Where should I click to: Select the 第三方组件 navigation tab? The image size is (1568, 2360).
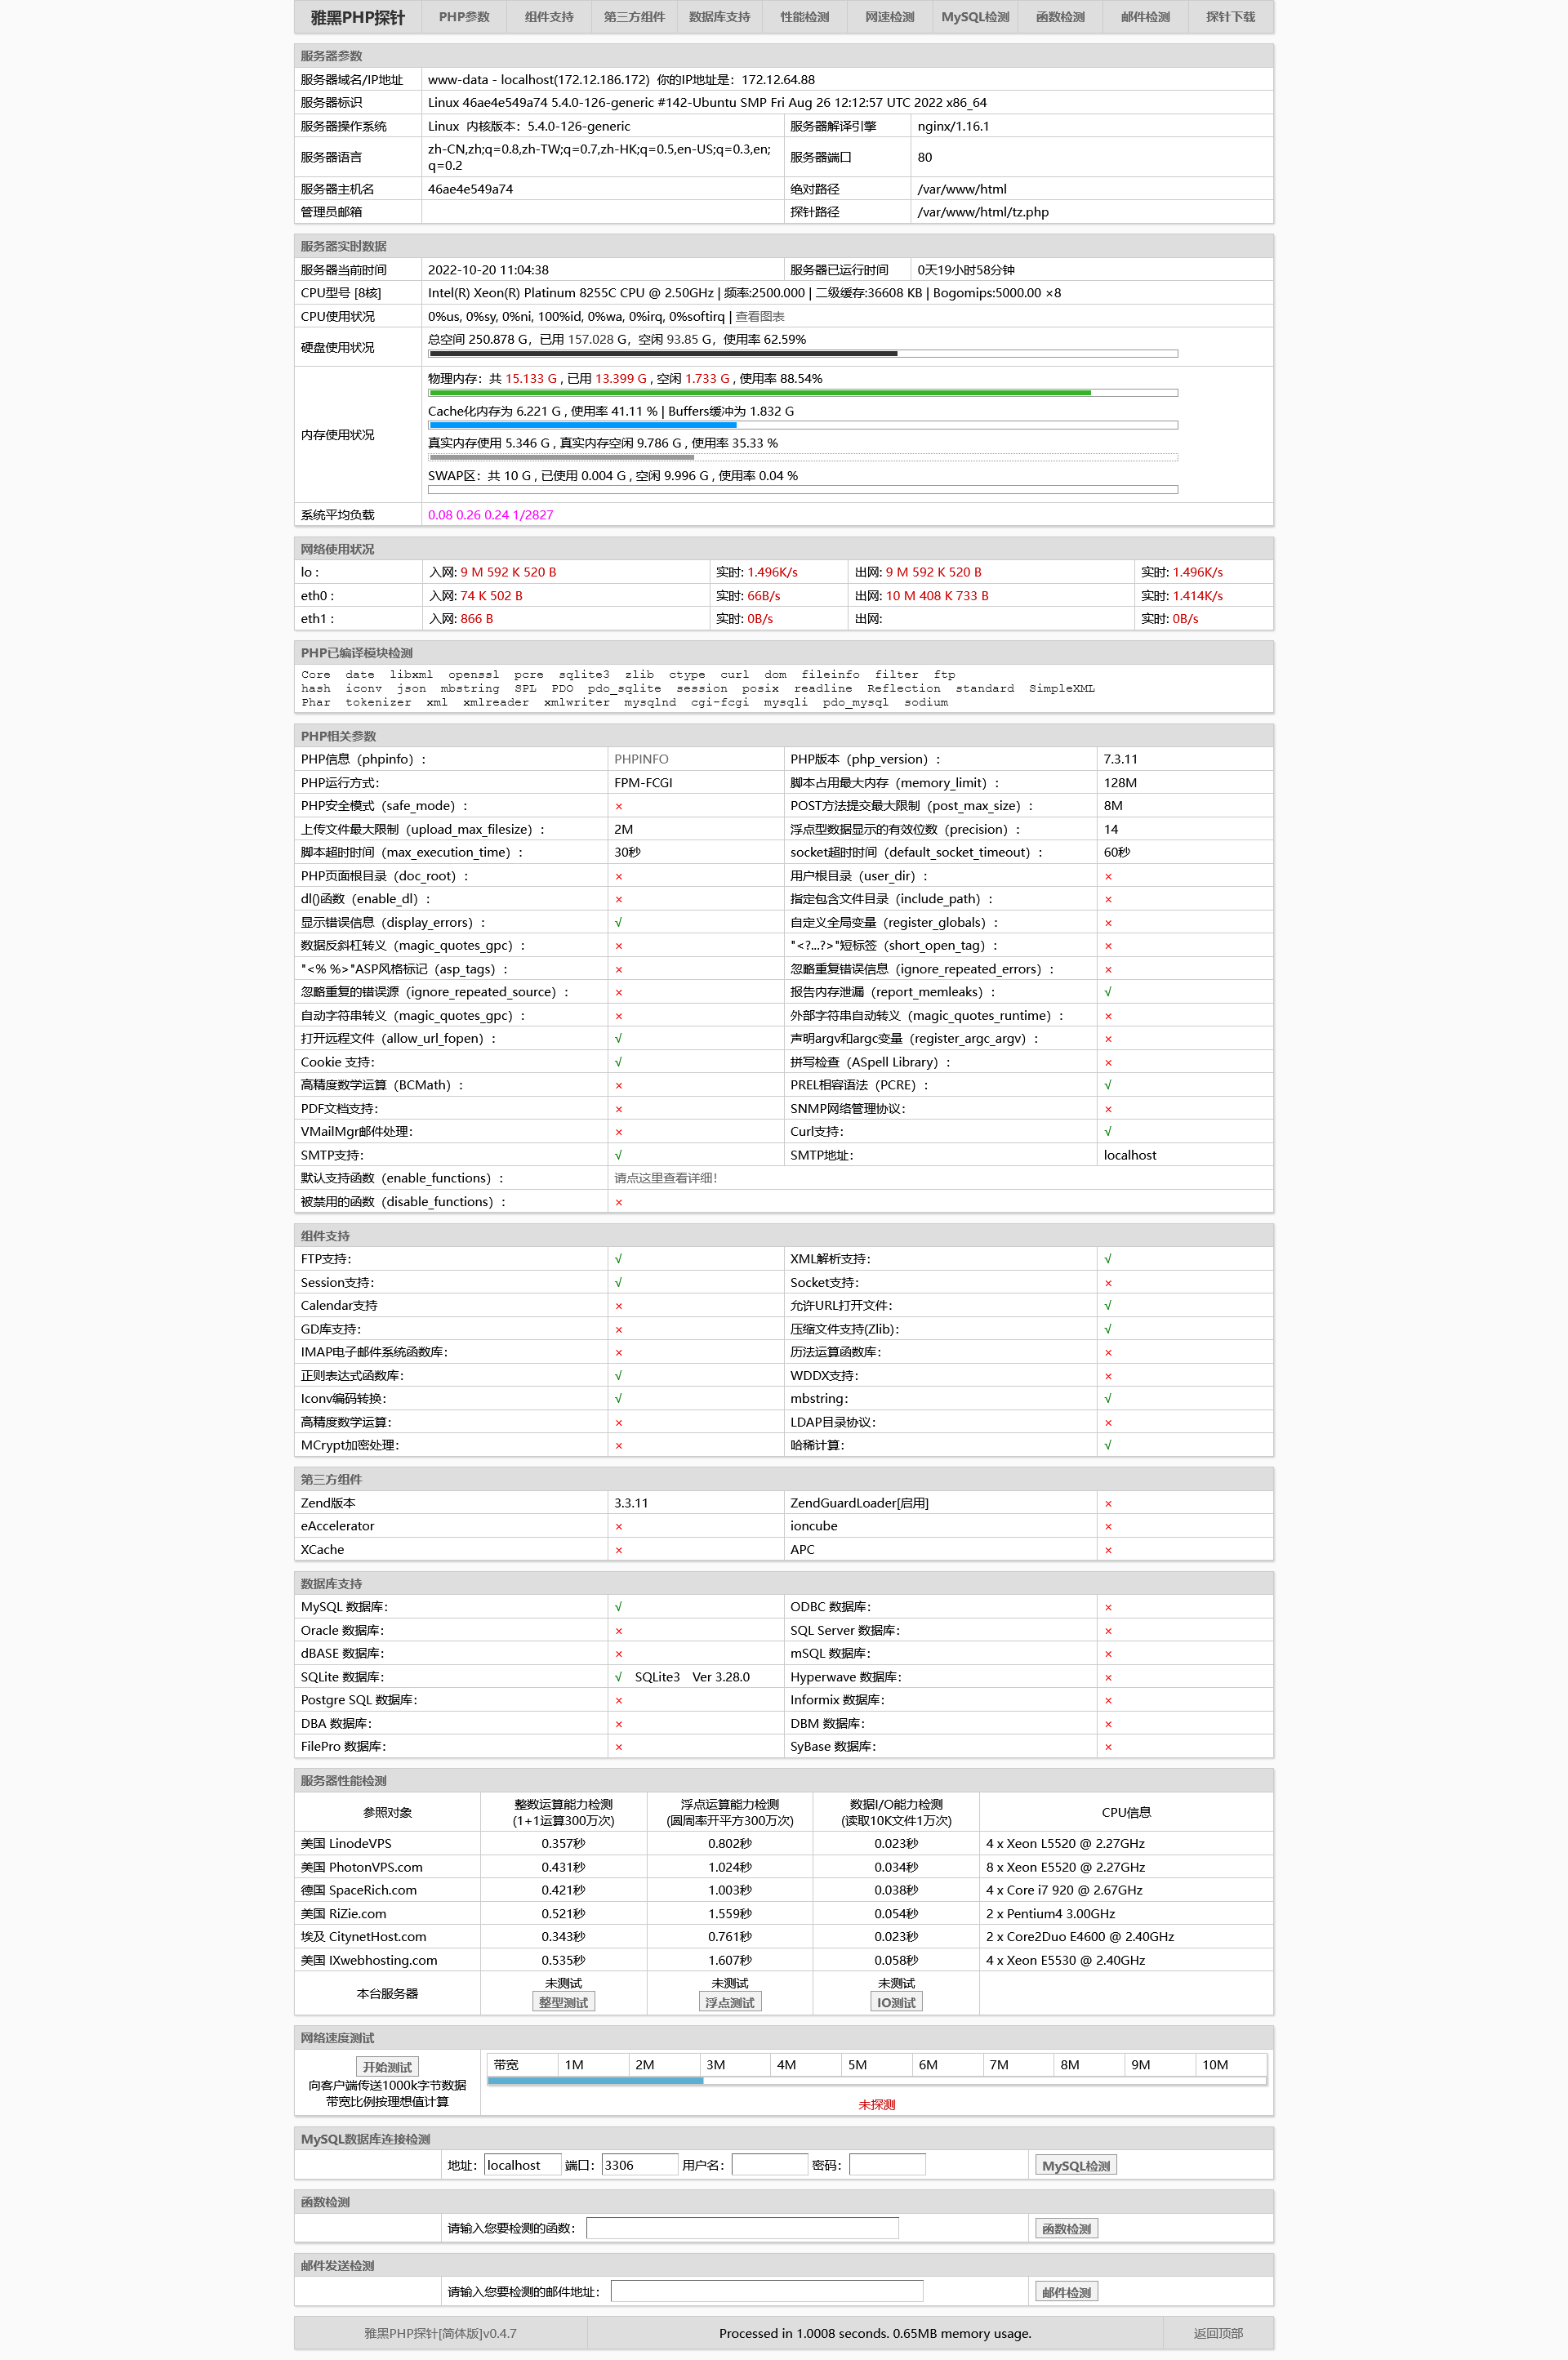[x=634, y=17]
